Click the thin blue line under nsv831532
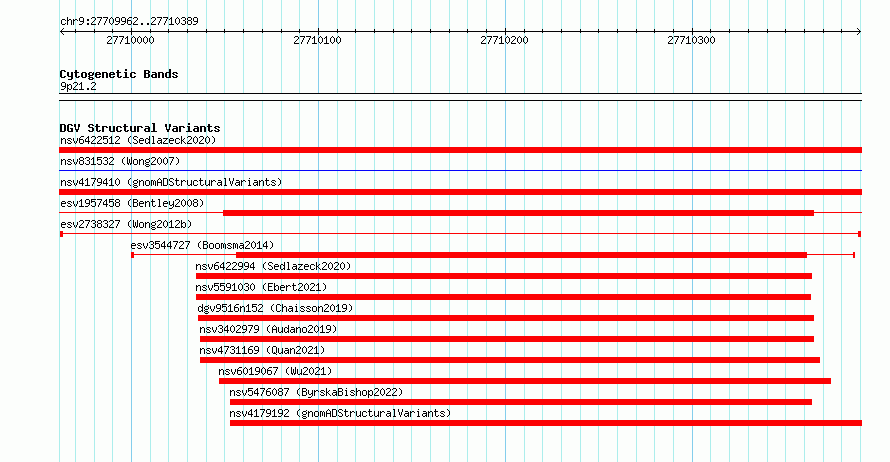 [460, 170]
